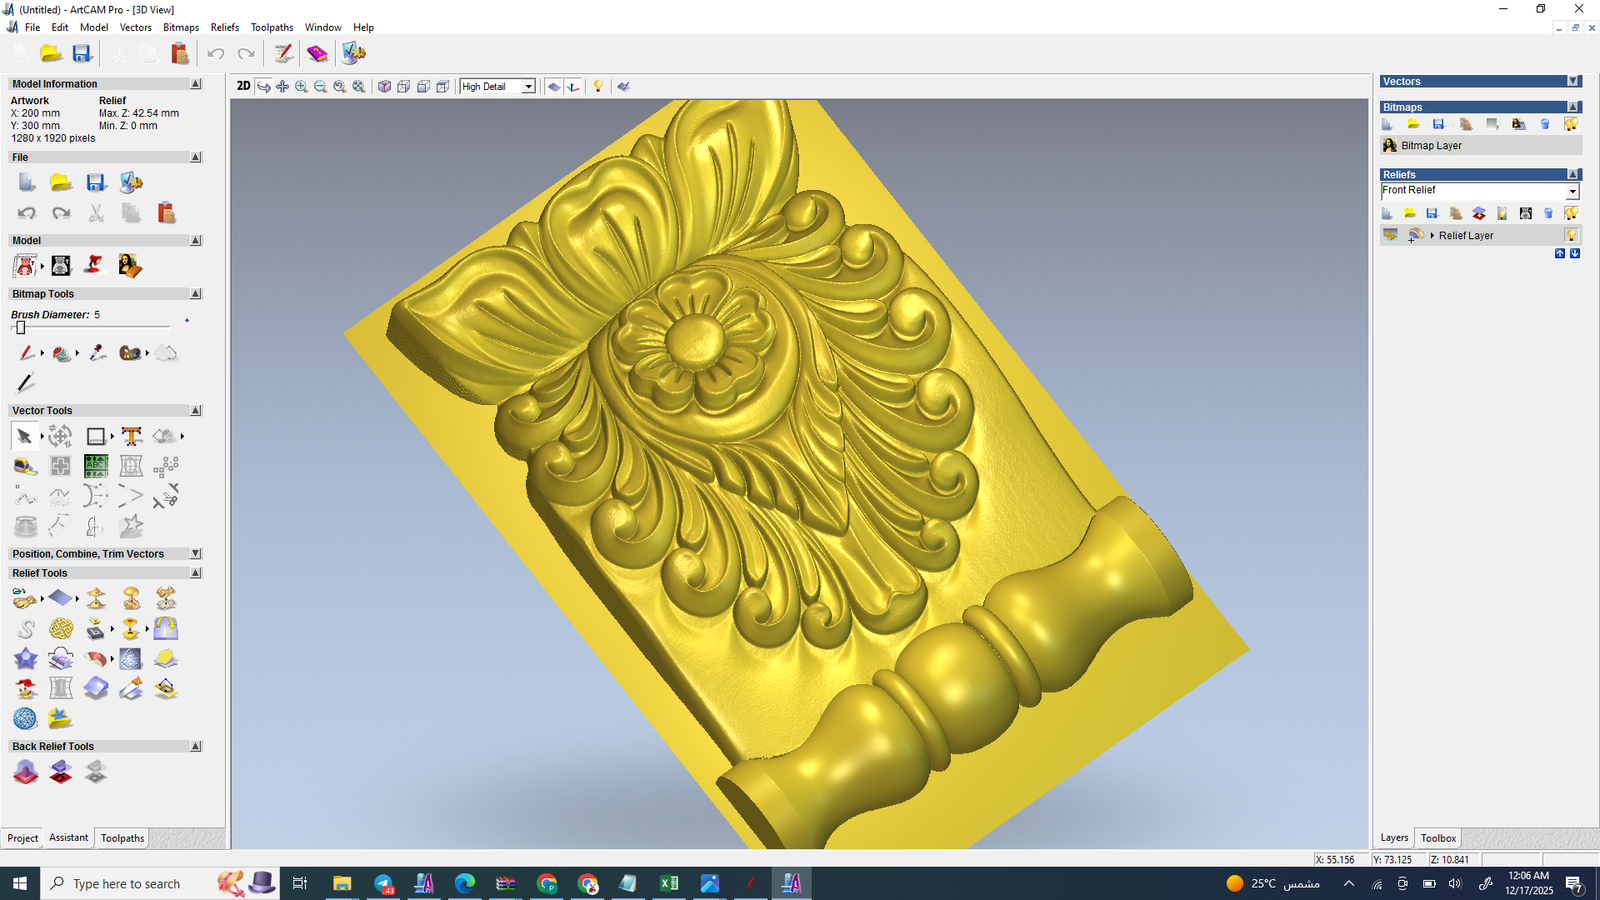Image resolution: width=1600 pixels, height=900 pixels.
Task: Toggle all relief layers visibility bulbs
Action: click(x=1571, y=213)
